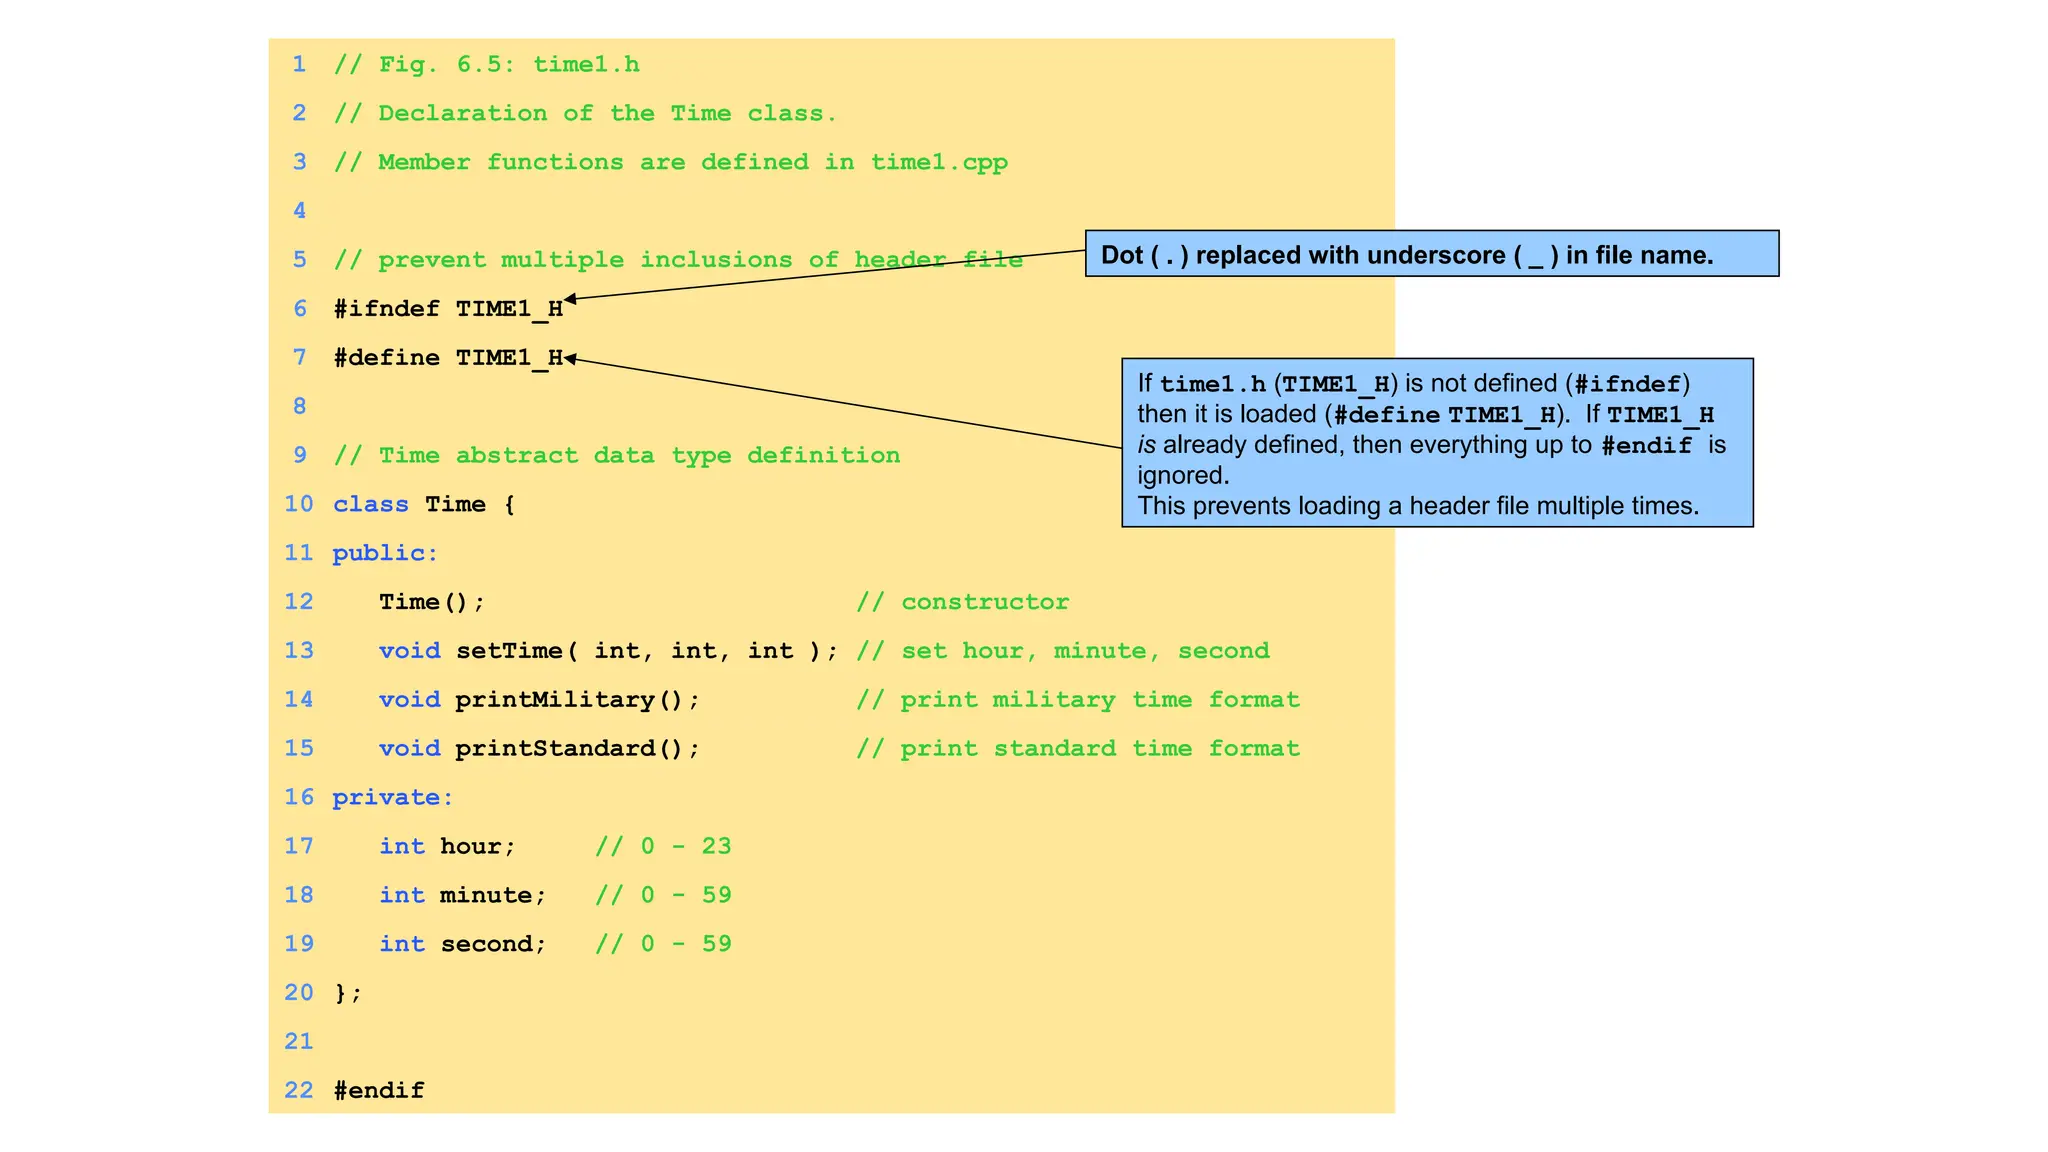
Task: Click the 'setTime' function name
Action: click(510, 651)
